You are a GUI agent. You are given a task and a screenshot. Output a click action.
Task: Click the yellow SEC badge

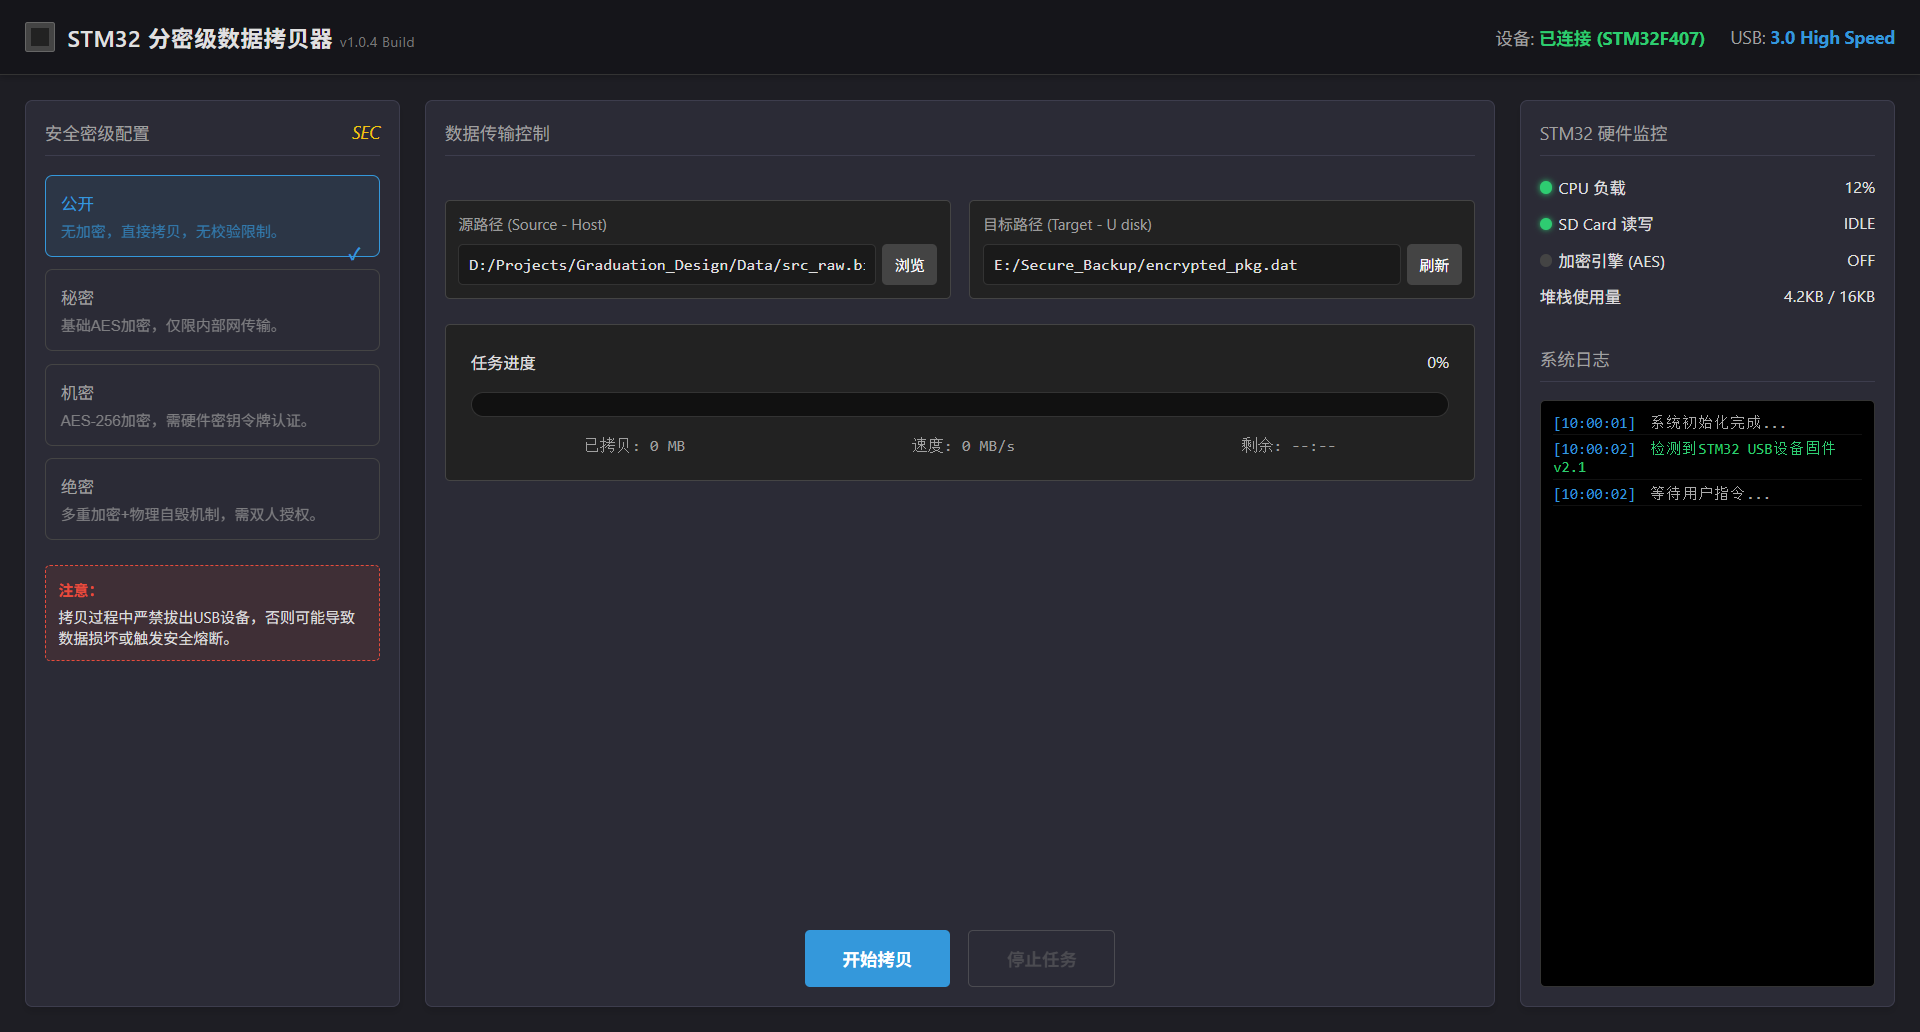[x=365, y=133]
